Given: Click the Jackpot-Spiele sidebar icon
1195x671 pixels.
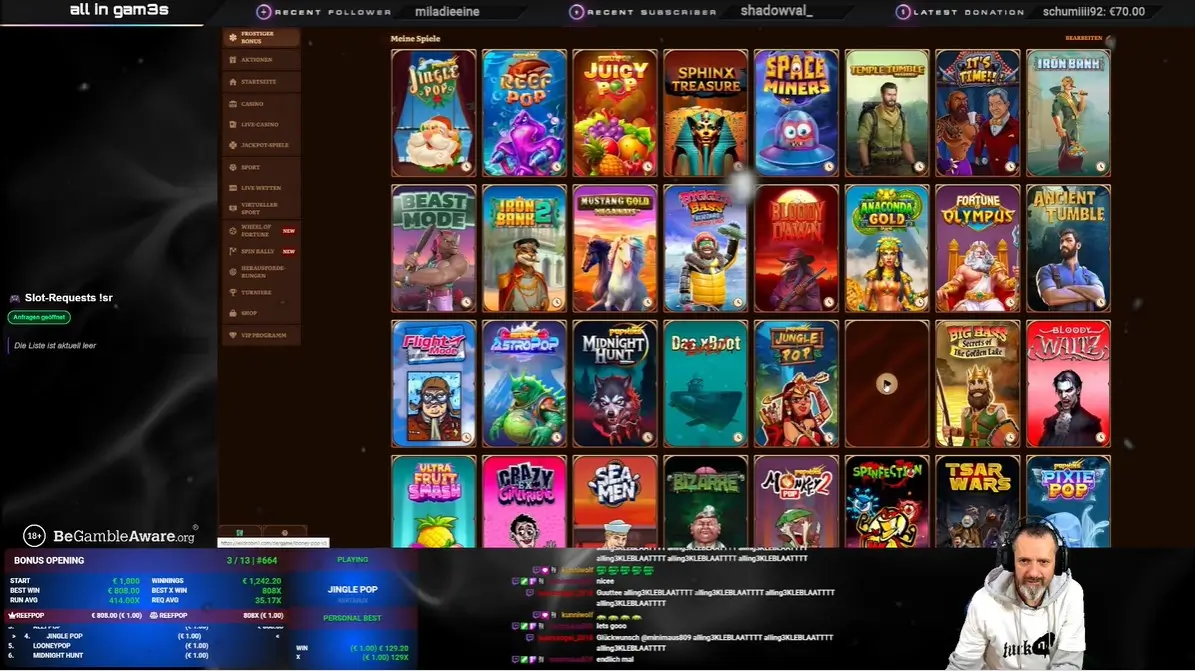Looking at the screenshot, I should coord(232,145).
